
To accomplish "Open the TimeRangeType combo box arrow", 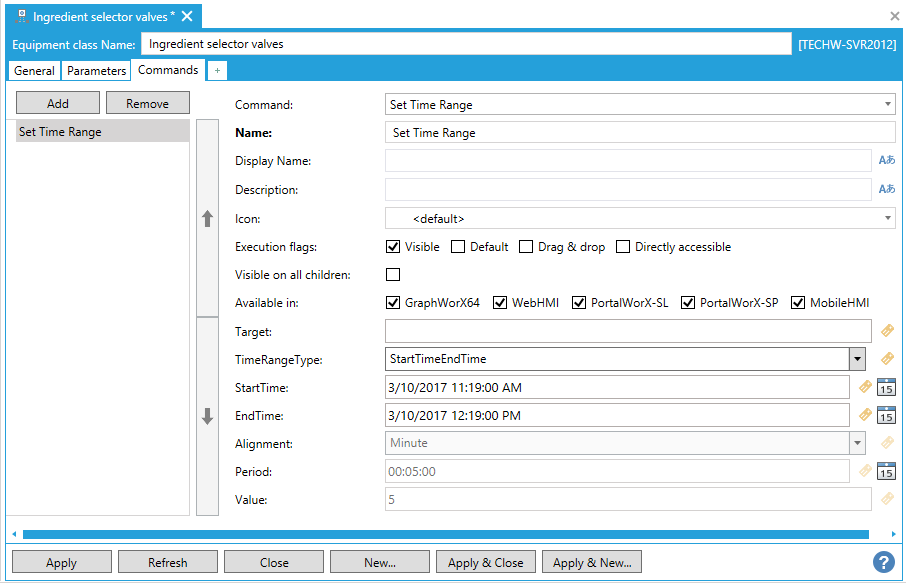I will [x=857, y=359].
